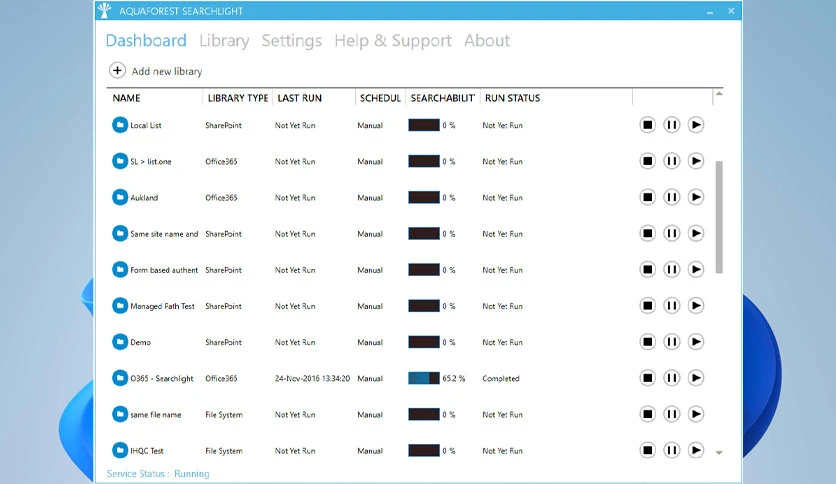Open the About tab
The width and height of the screenshot is (836, 484).
[x=487, y=41]
